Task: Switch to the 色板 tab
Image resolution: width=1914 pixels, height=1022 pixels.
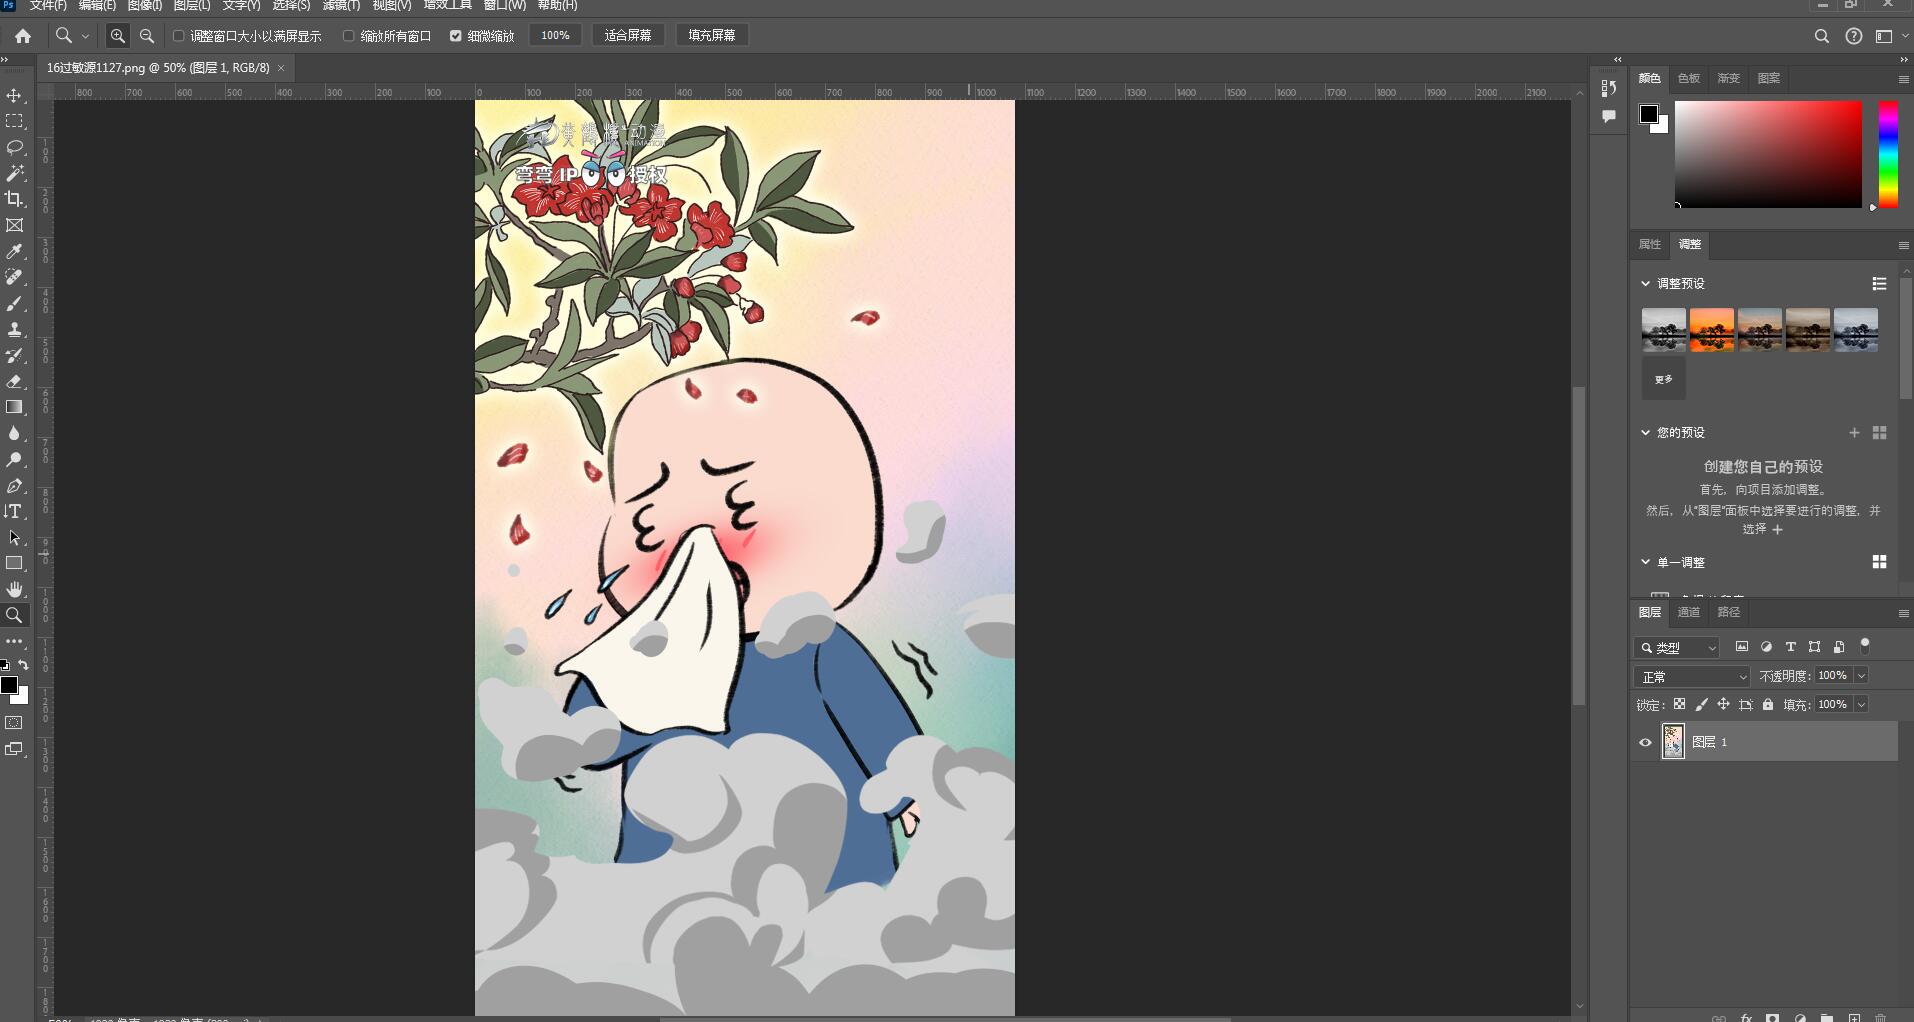Action: point(1689,78)
